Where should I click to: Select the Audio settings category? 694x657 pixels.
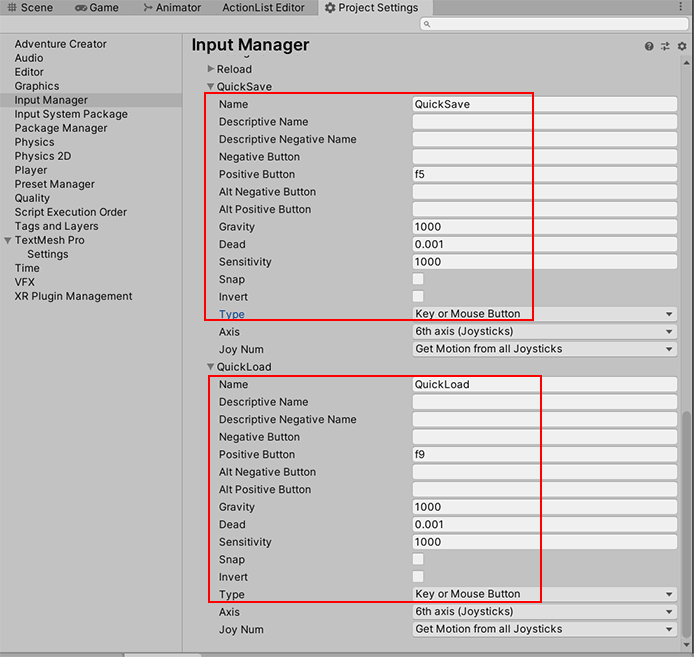click(29, 58)
